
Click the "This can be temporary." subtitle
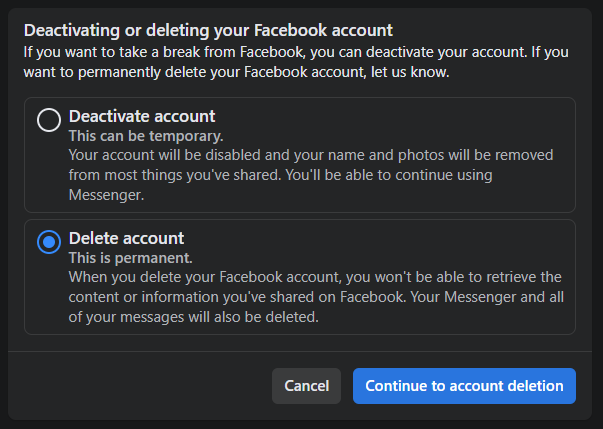[146, 136]
